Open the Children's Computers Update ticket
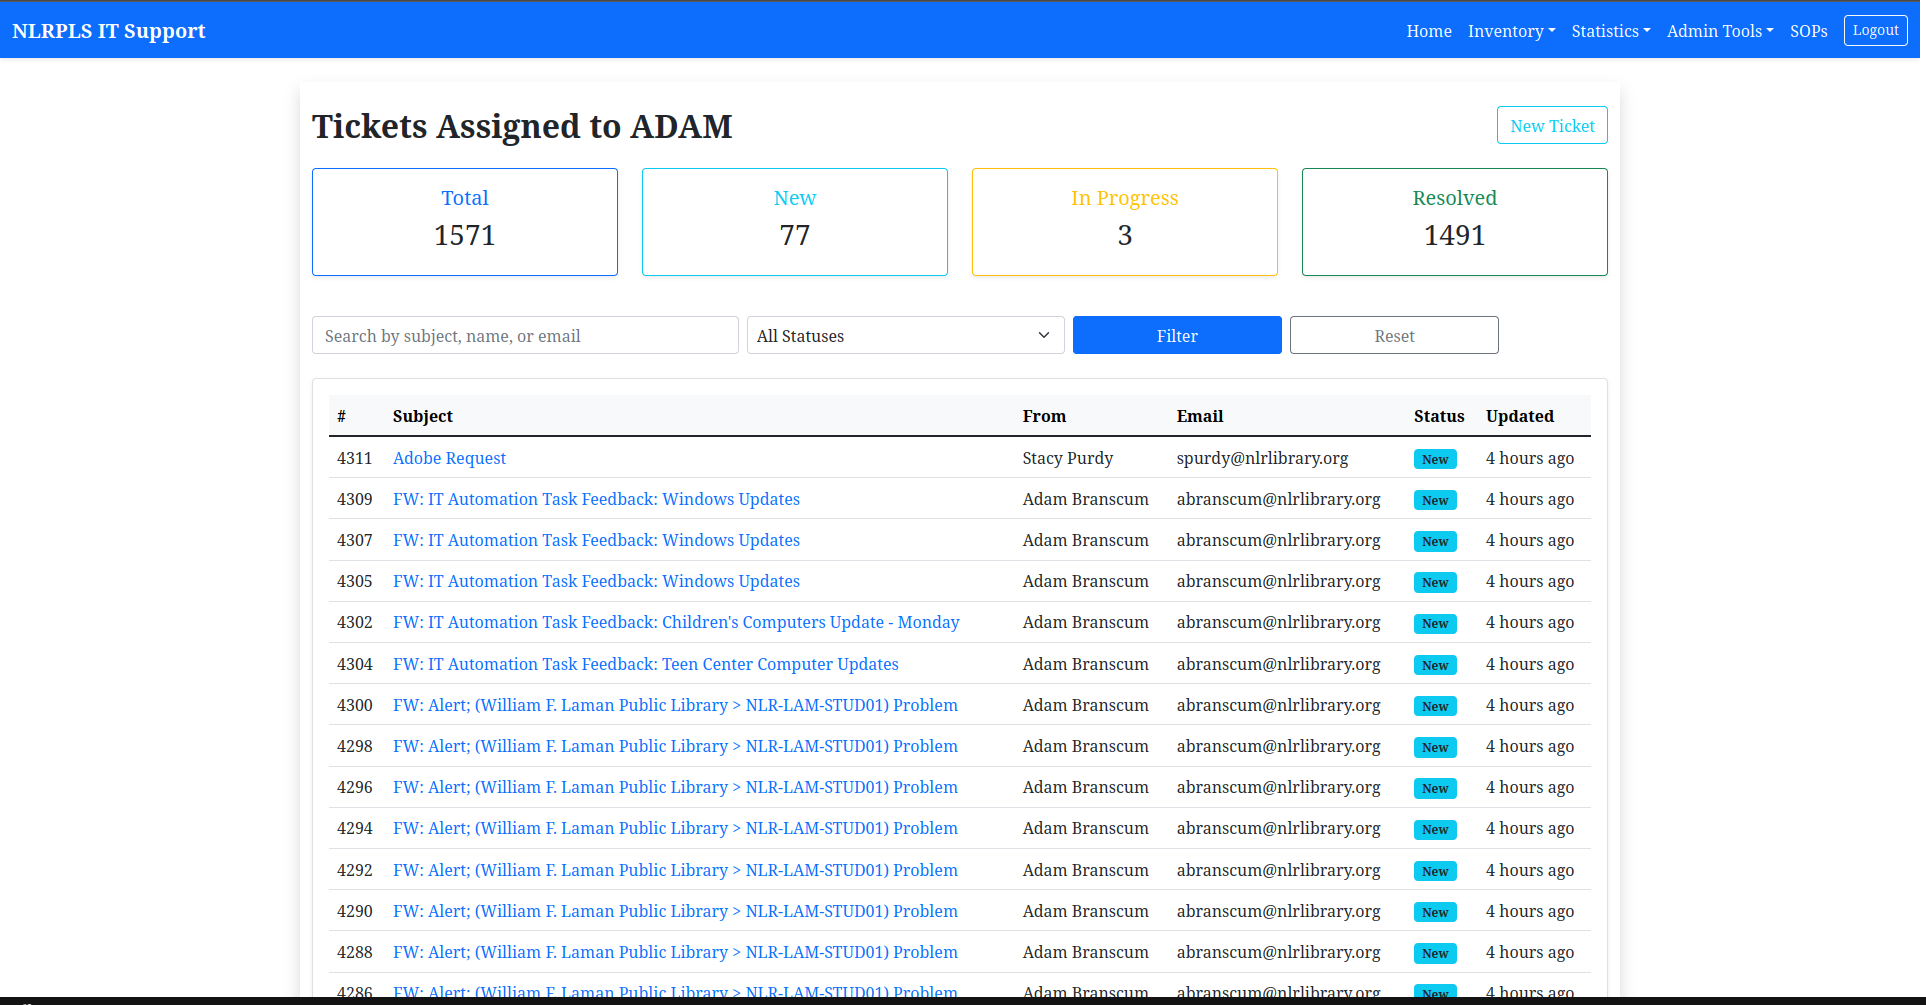 tap(675, 622)
